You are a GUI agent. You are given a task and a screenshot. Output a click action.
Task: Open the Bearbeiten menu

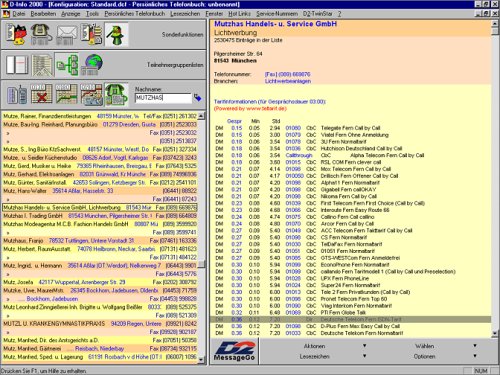click(43, 14)
